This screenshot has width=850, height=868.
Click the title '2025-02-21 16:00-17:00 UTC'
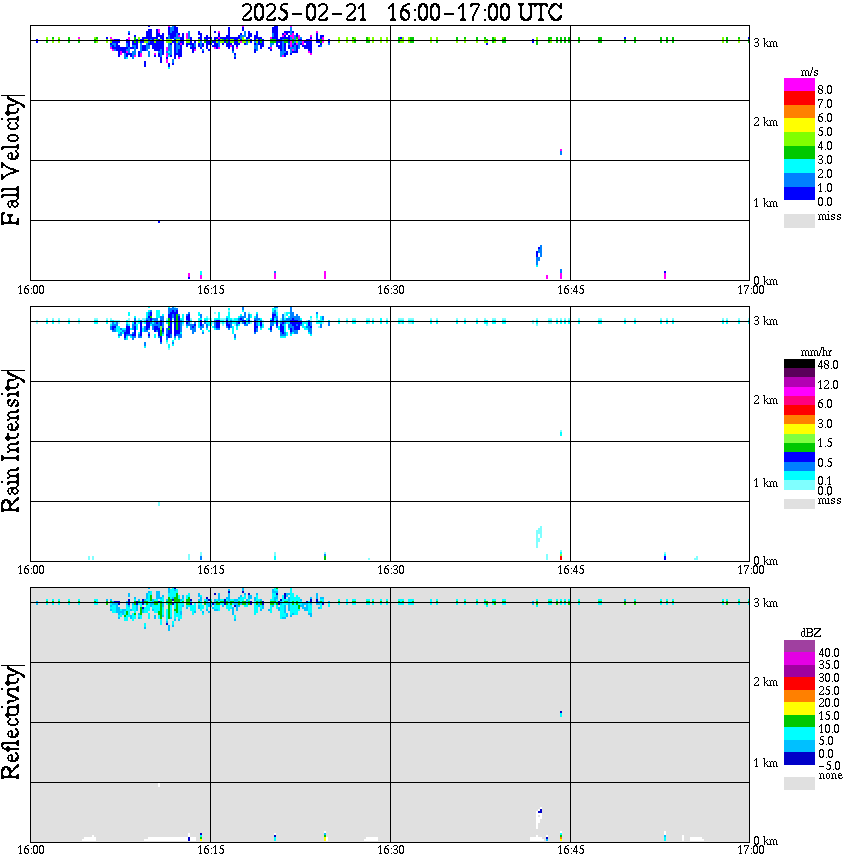(x=401, y=12)
